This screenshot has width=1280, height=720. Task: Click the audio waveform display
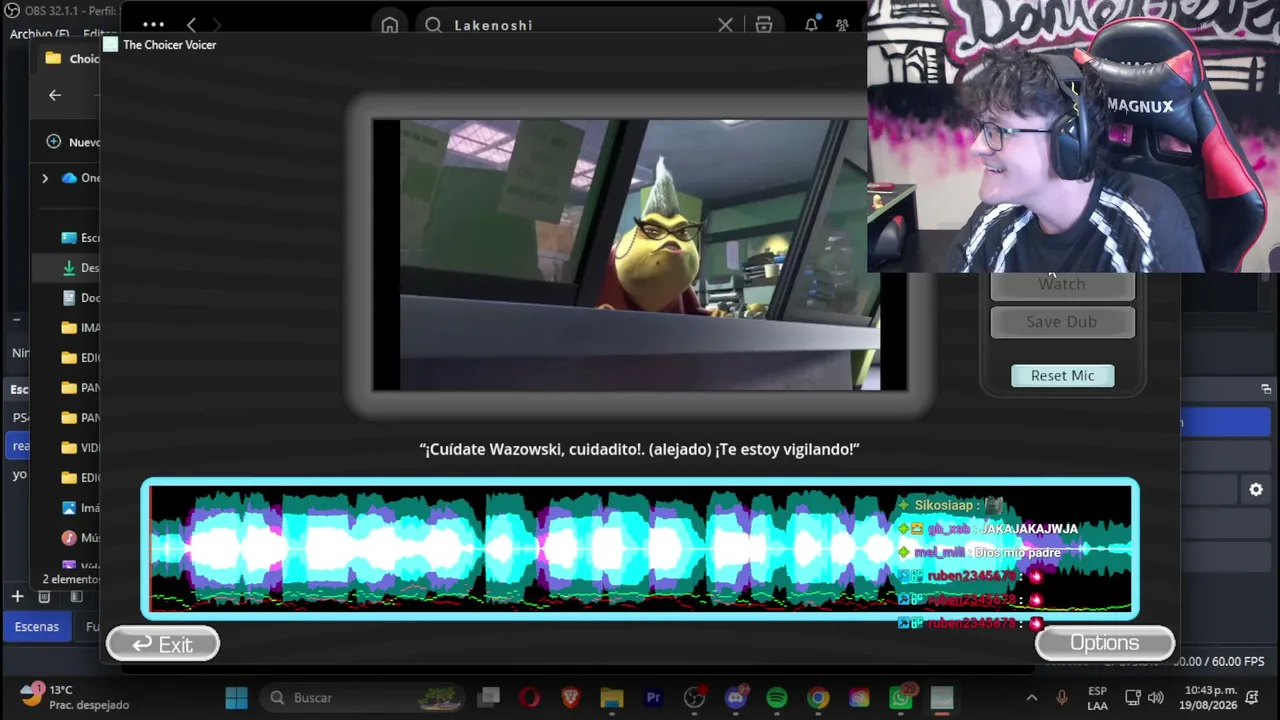640,549
